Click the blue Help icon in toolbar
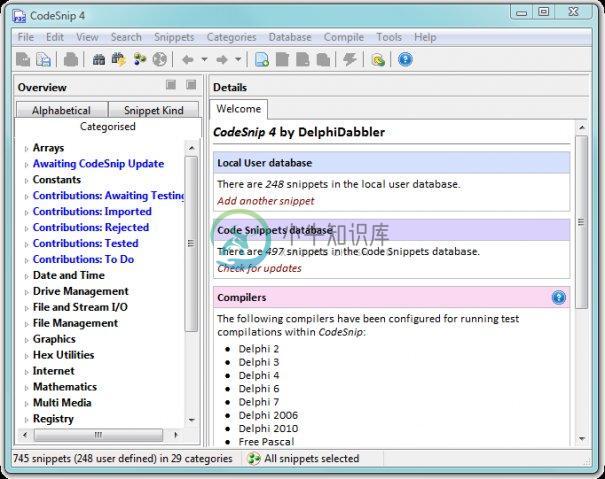Image resolution: width=605 pixels, height=479 pixels. point(405,59)
